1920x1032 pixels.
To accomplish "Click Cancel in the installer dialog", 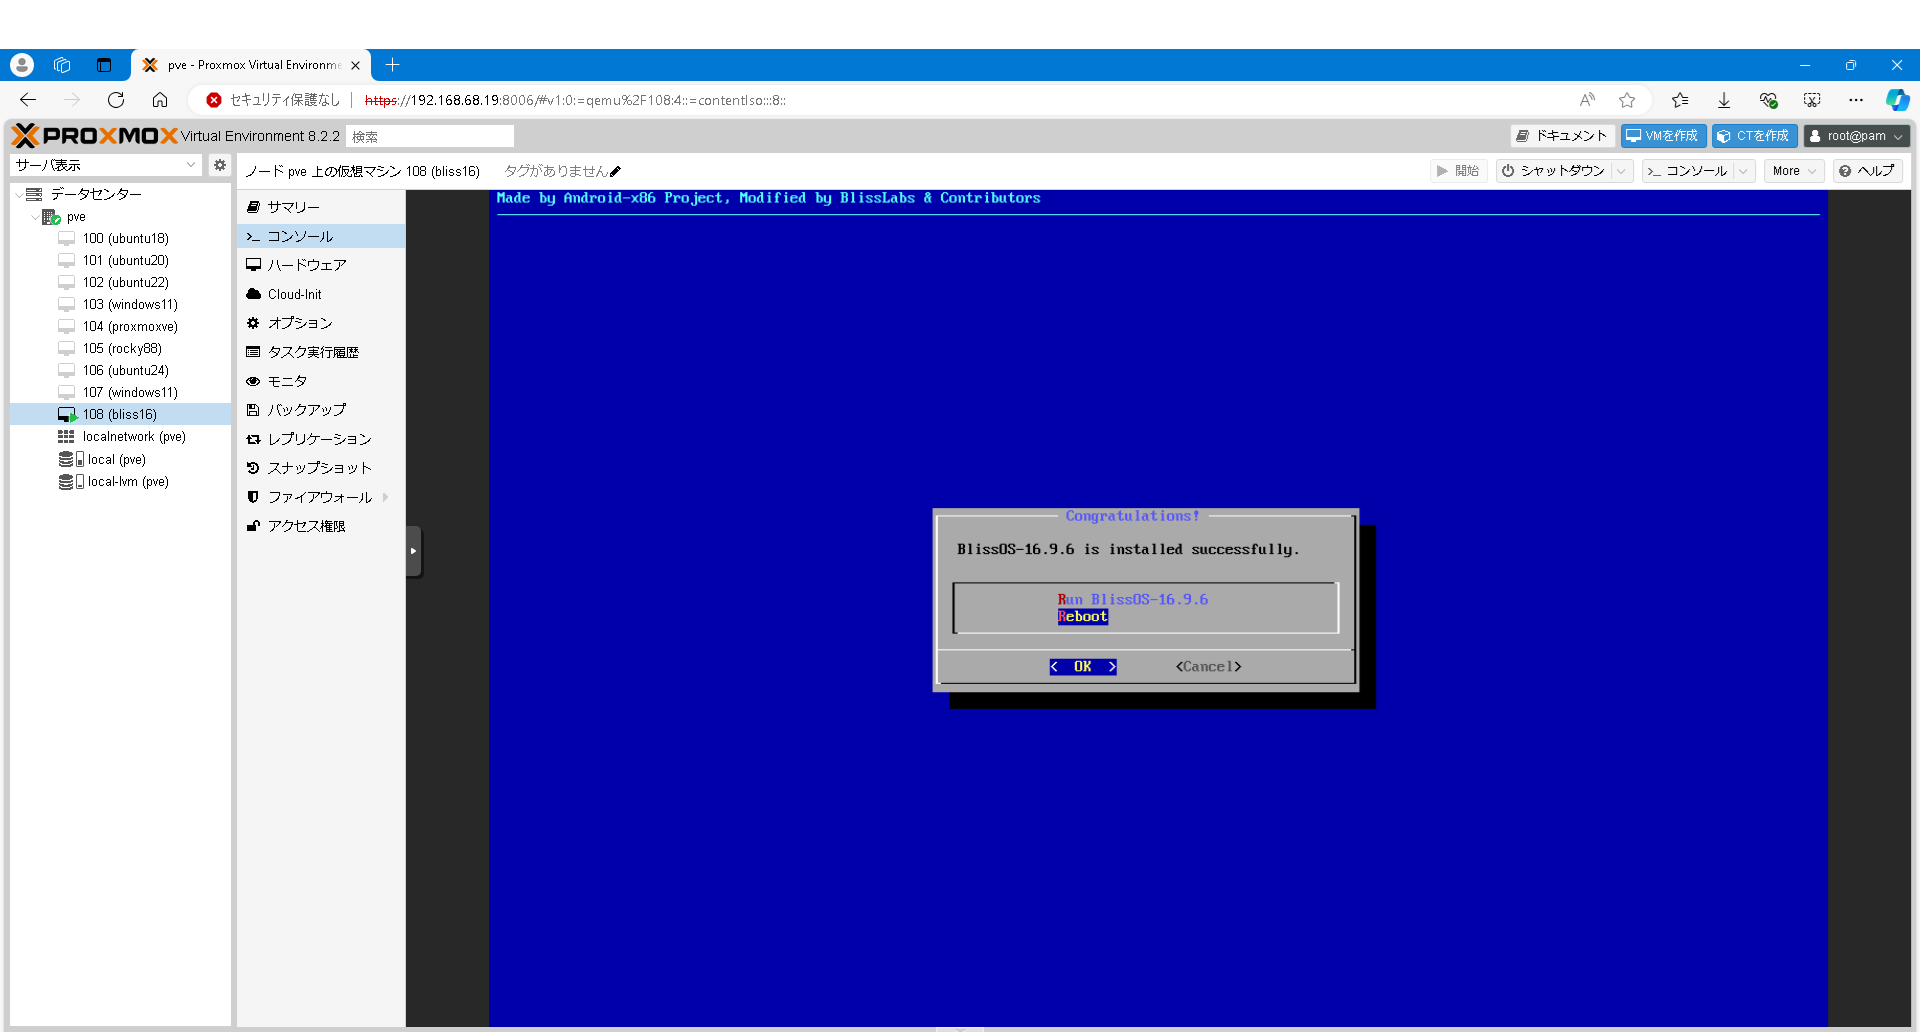I will coord(1209,667).
